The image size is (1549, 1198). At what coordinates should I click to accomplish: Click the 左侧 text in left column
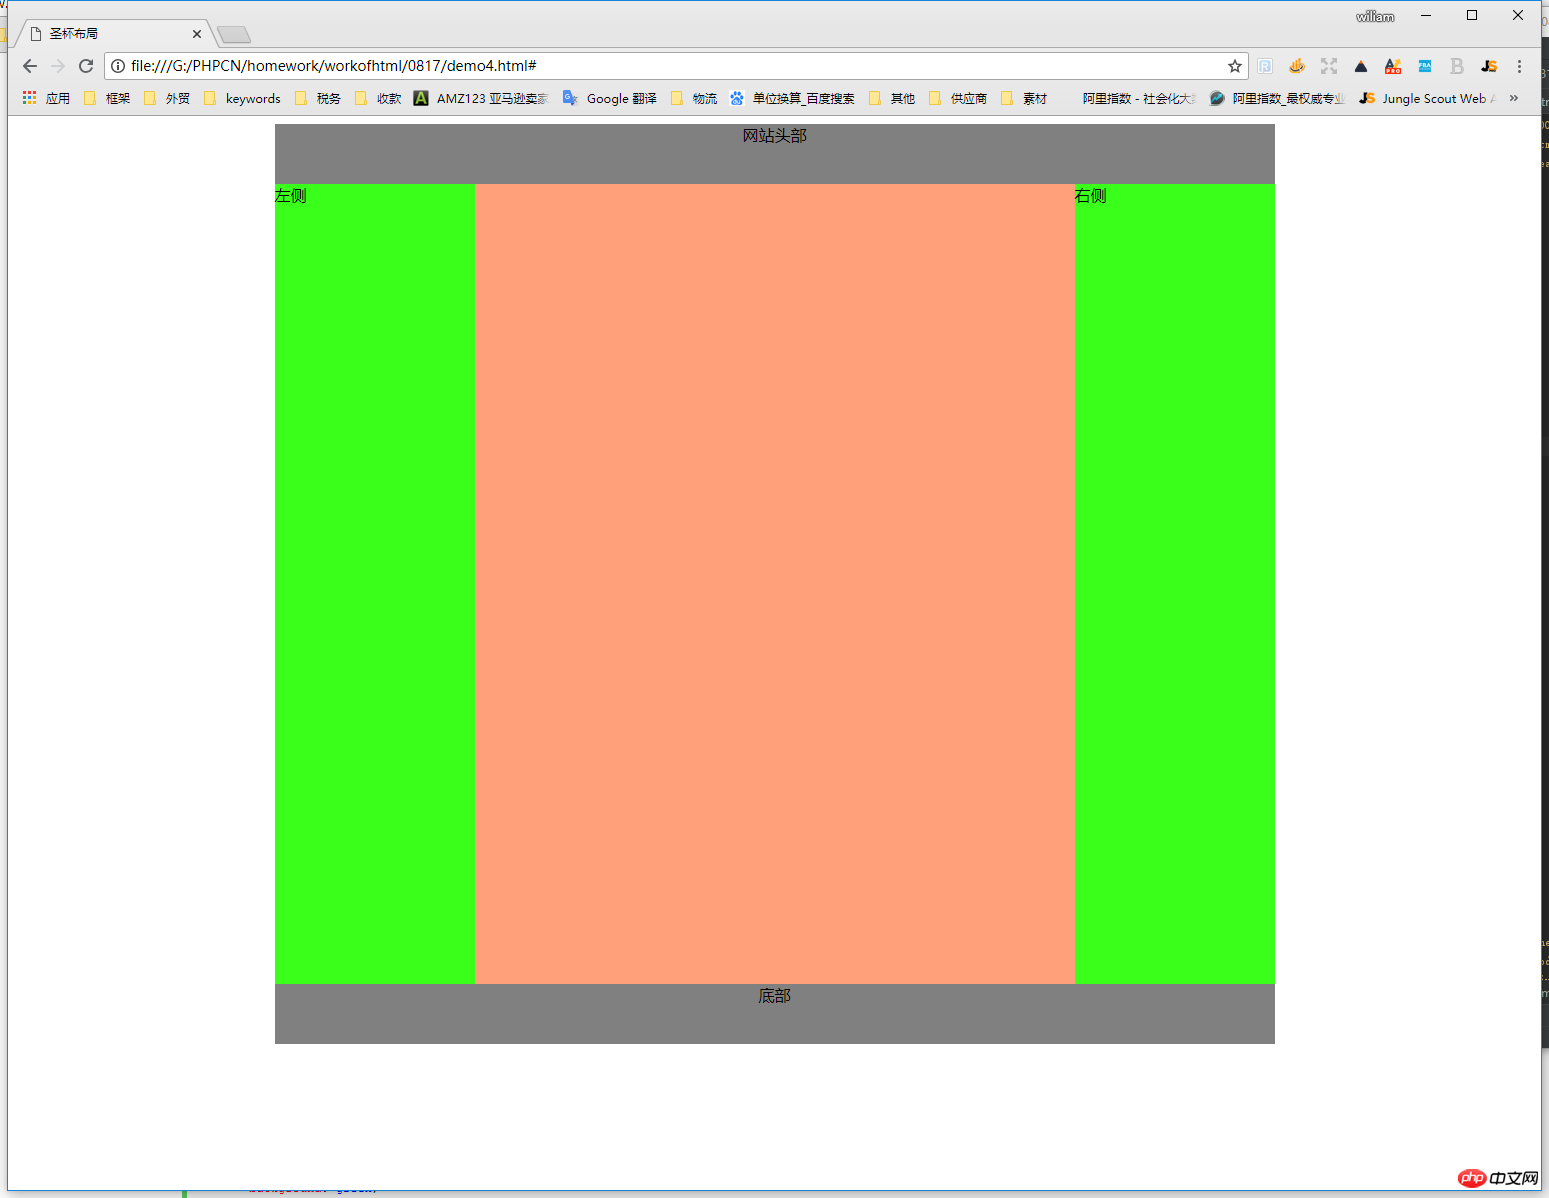coord(291,196)
